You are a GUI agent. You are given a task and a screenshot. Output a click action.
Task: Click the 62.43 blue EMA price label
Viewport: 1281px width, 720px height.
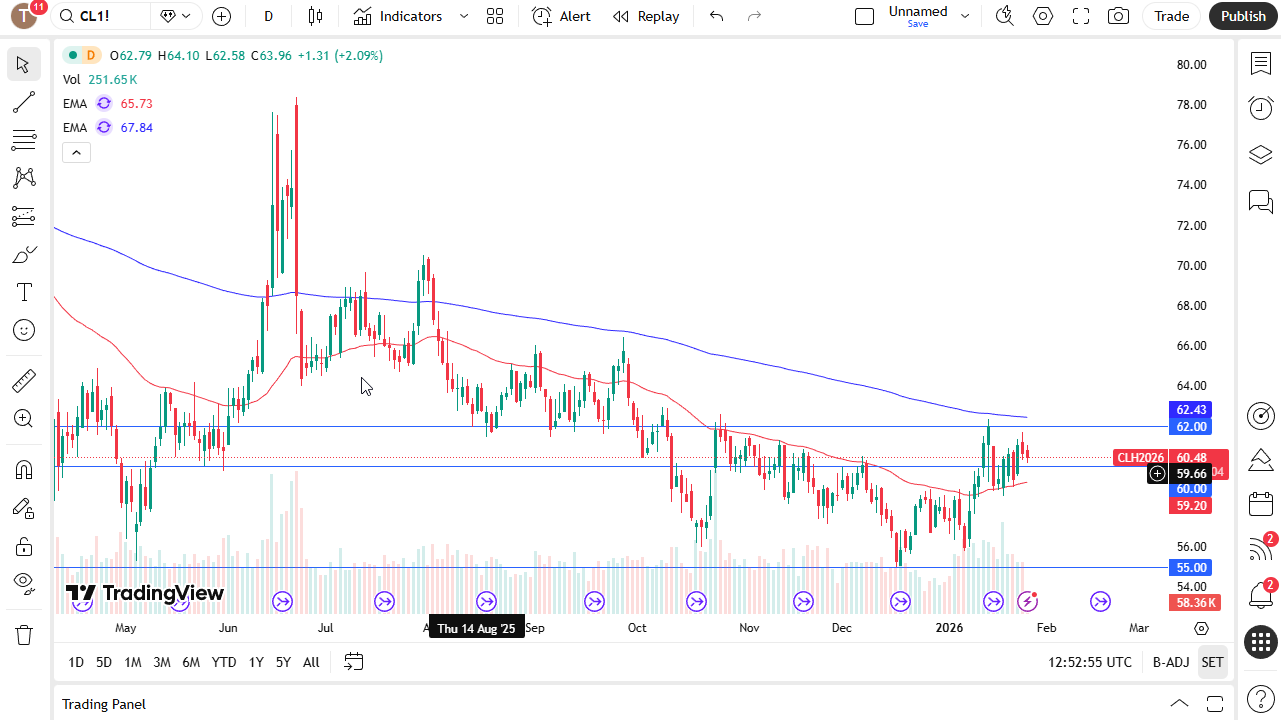click(1191, 410)
